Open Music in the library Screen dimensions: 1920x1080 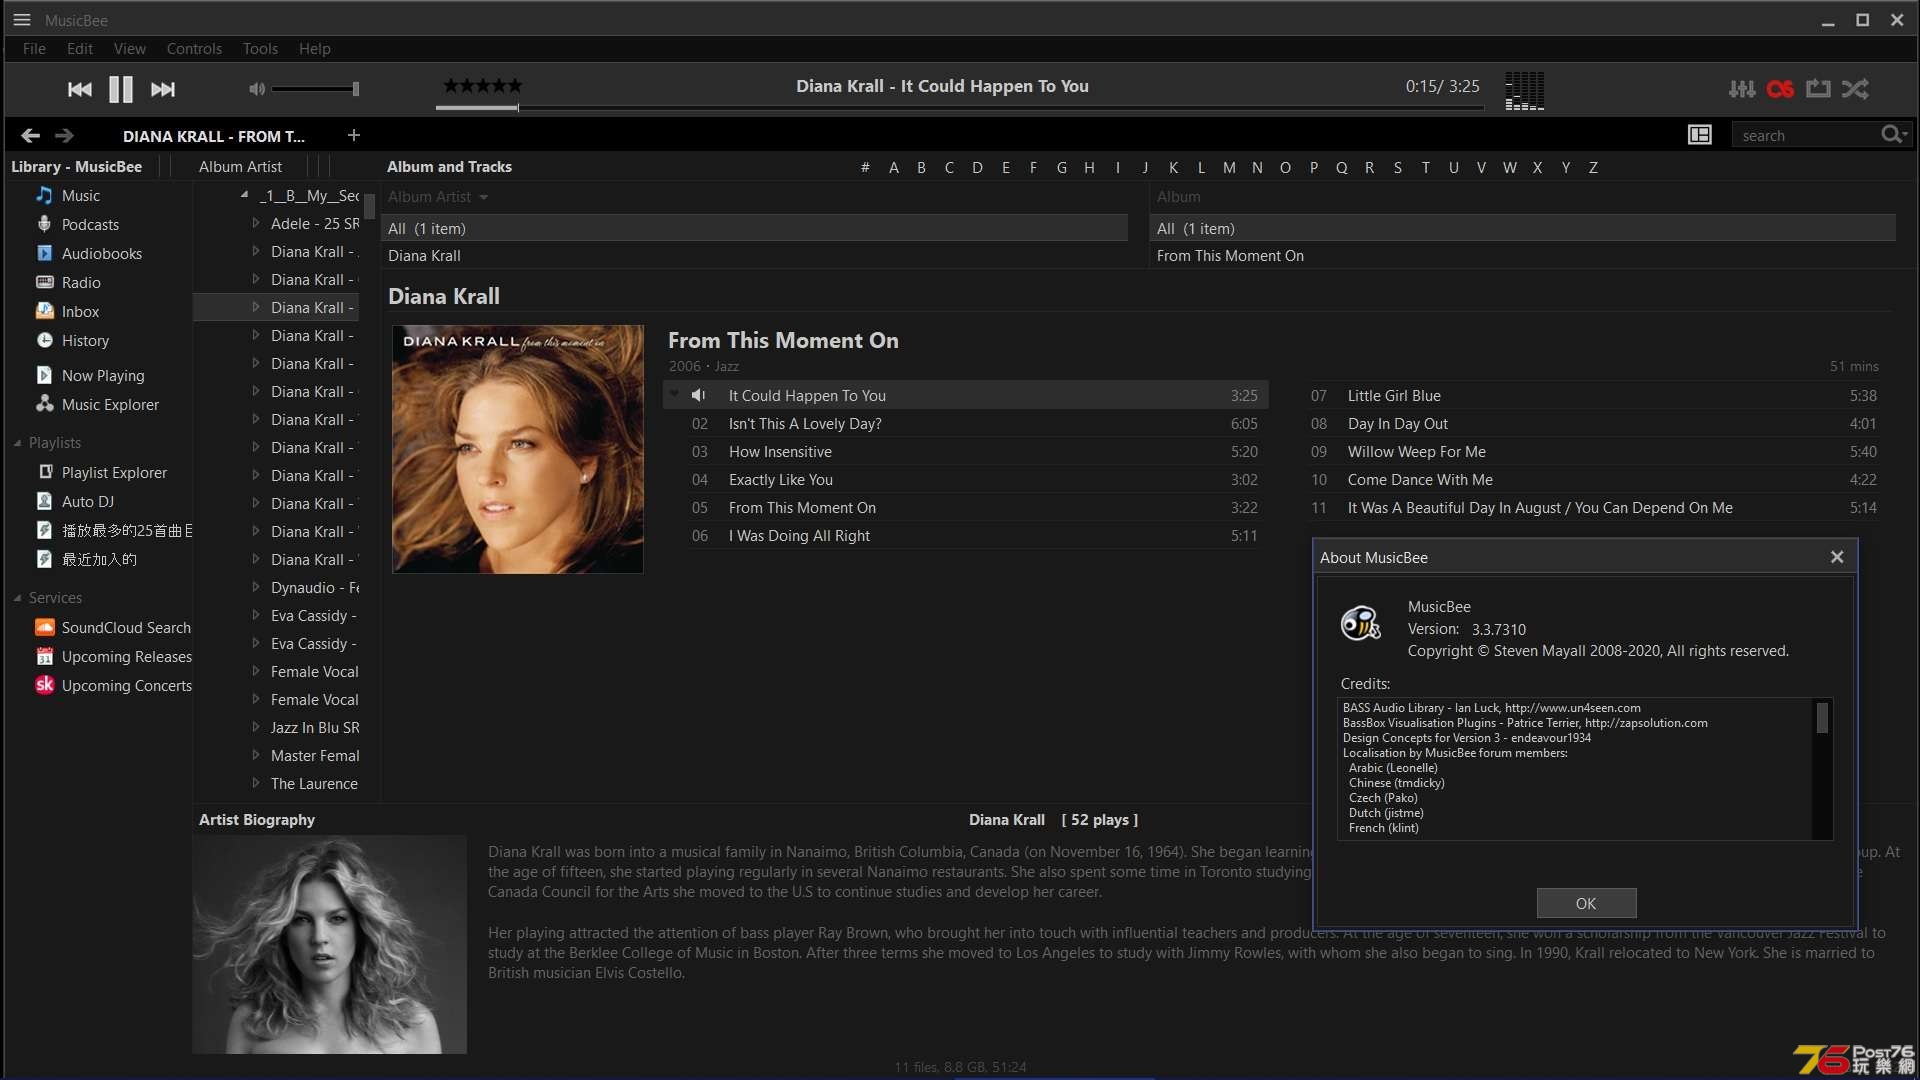[80, 196]
